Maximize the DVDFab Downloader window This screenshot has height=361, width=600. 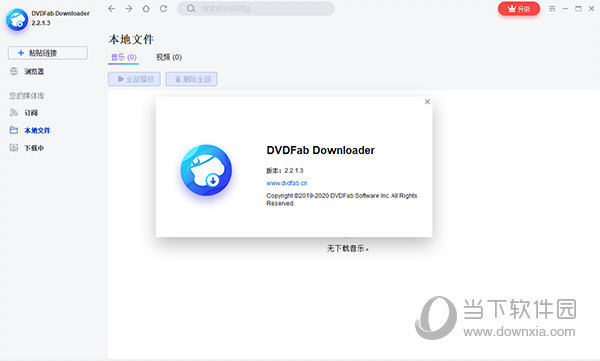578,8
